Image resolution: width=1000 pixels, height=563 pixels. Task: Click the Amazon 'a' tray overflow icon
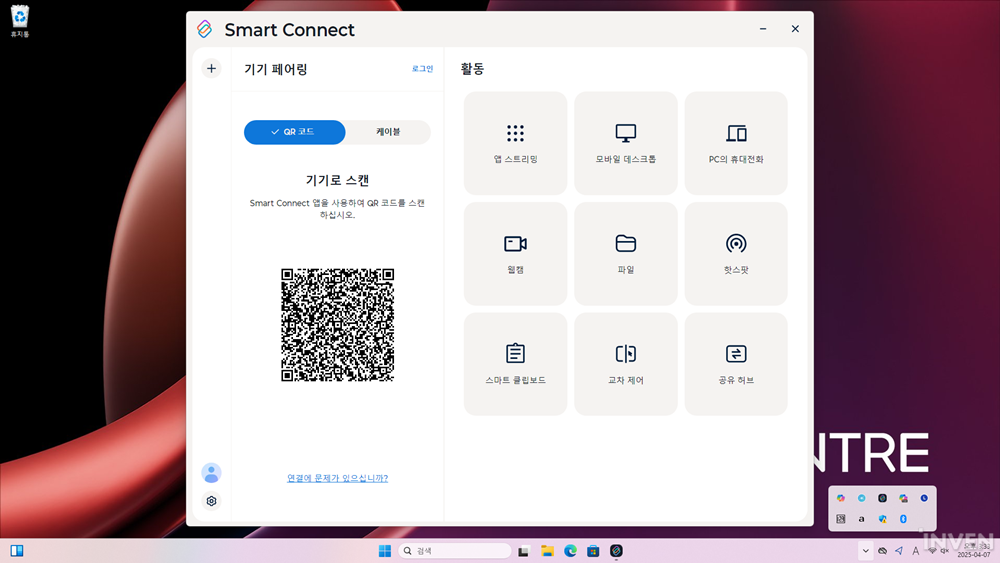(862, 519)
